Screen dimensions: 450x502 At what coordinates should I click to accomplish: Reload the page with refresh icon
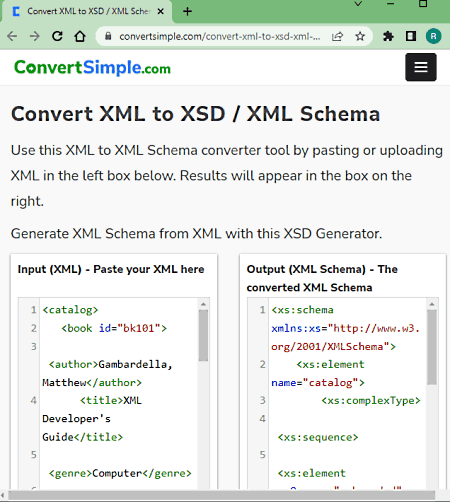click(x=57, y=36)
